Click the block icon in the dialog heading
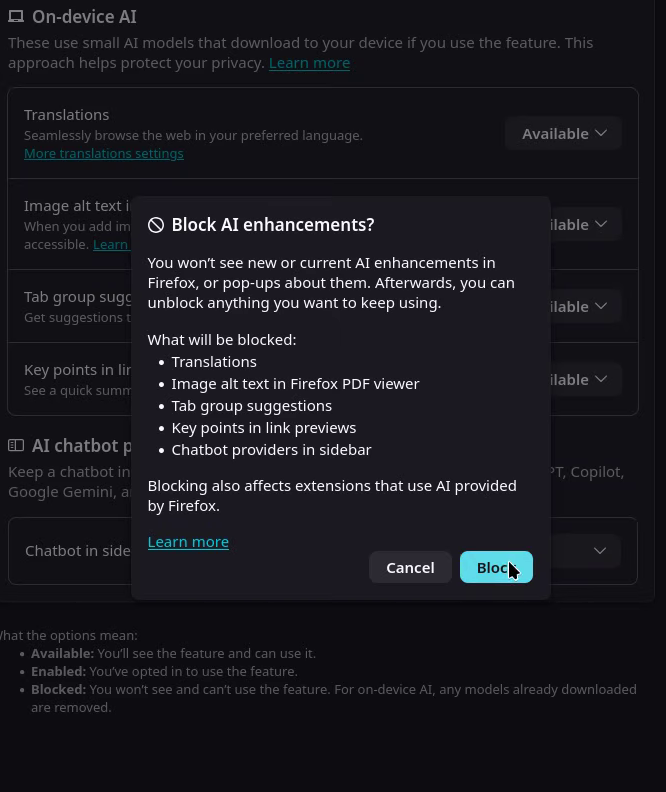Image resolution: width=666 pixels, height=792 pixels. click(156, 225)
